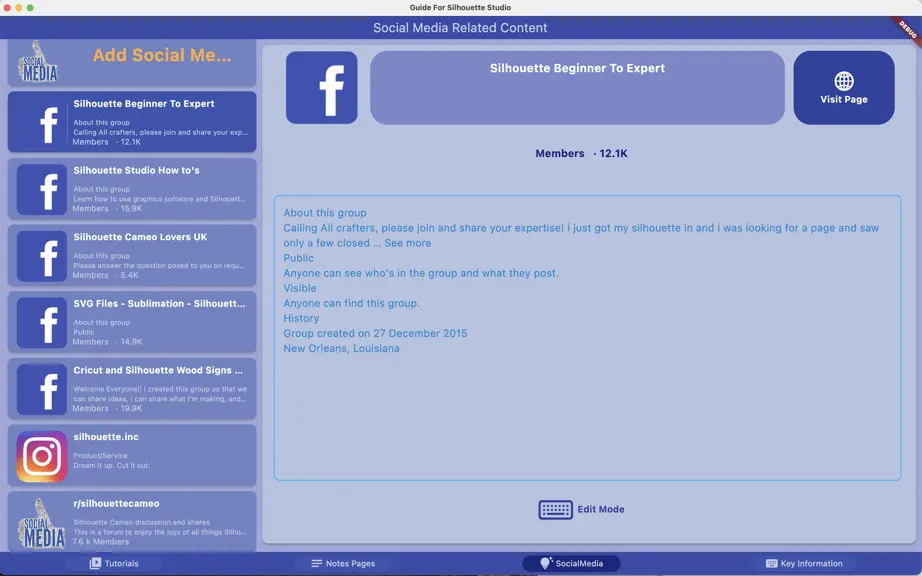This screenshot has width=922, height=576.
Task: Open Cricut and Silhouette Wood Signs title
Action: 158,370
